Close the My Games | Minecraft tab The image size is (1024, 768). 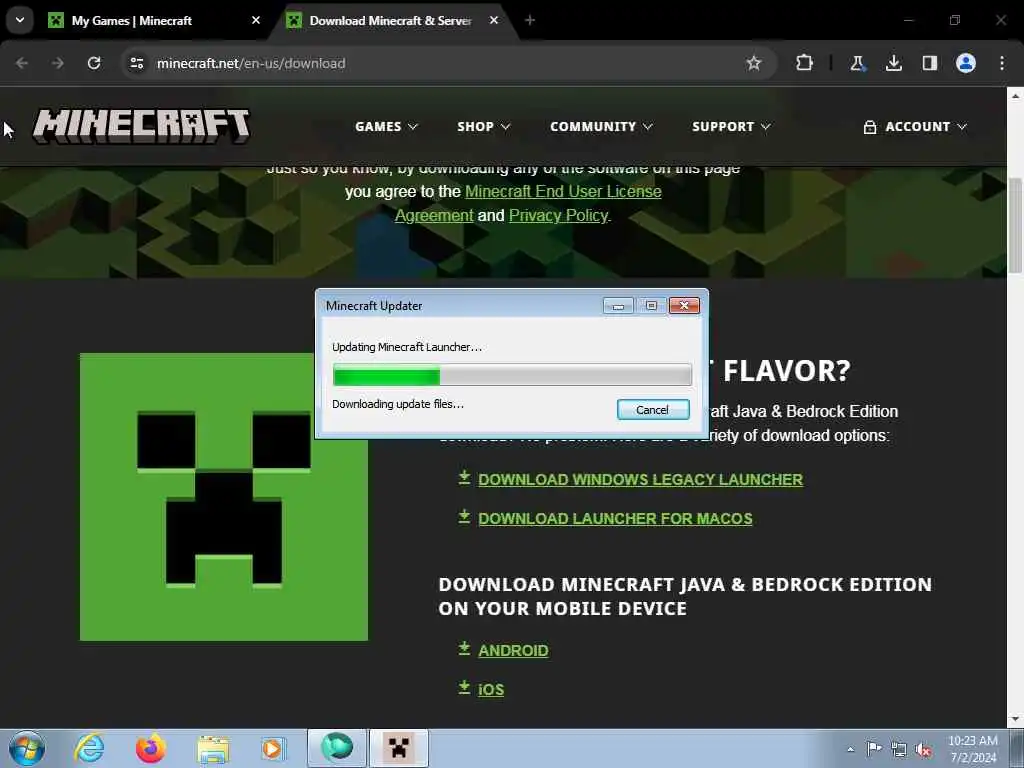coord(256,20)
